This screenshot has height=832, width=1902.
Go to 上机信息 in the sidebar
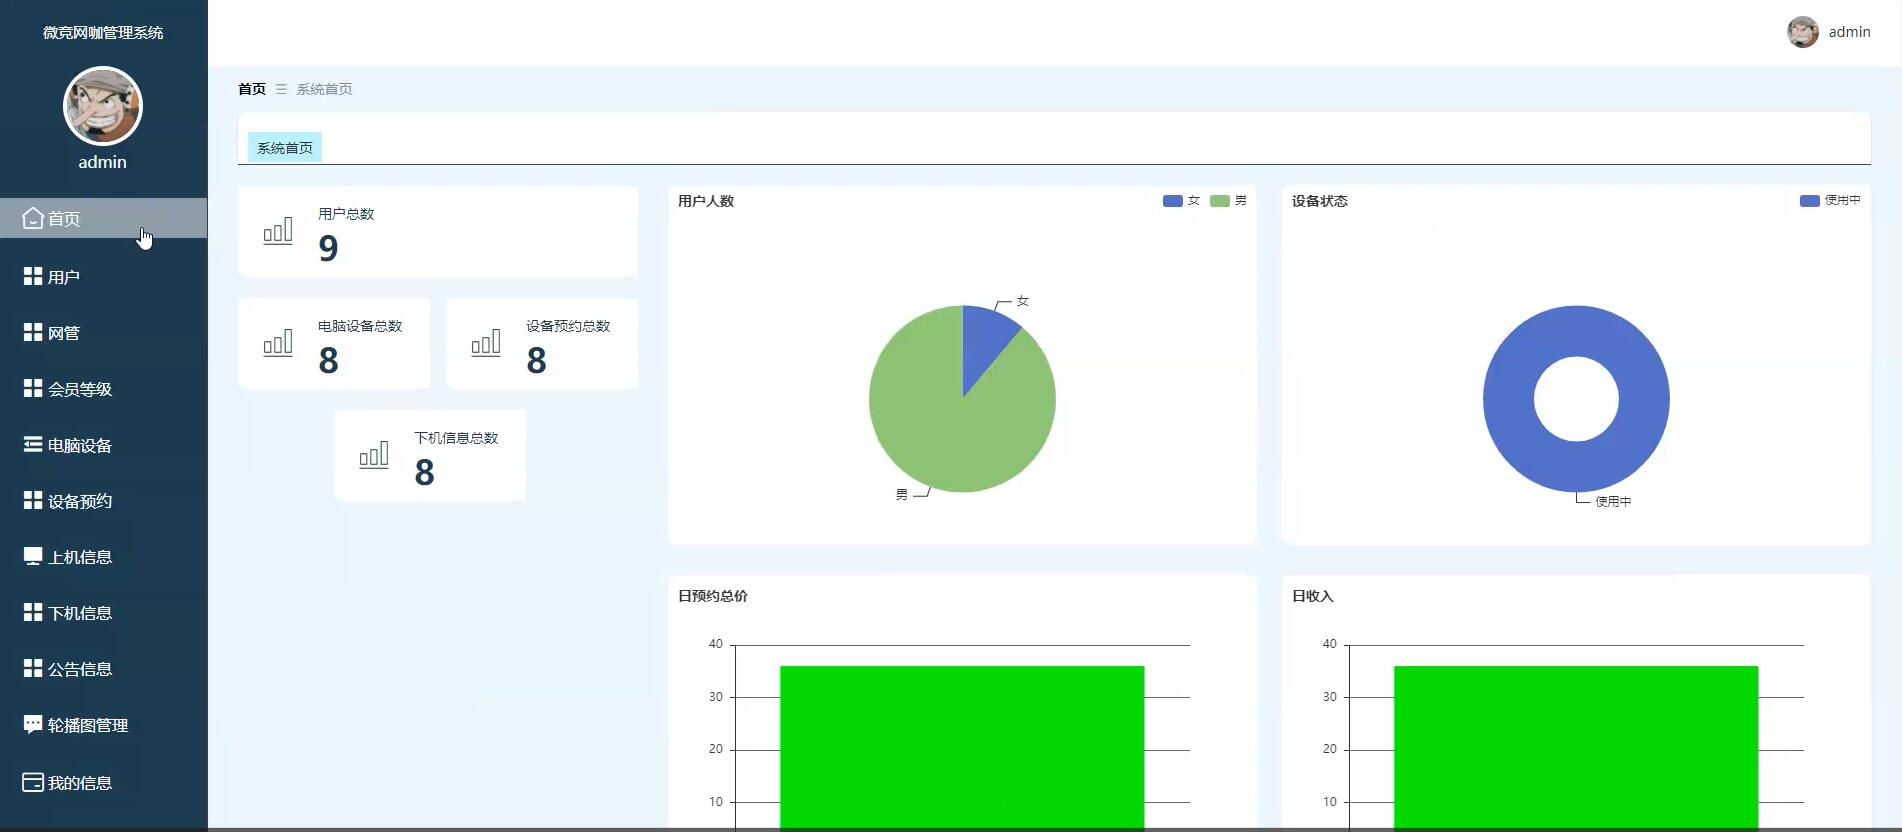pos(104,556)
